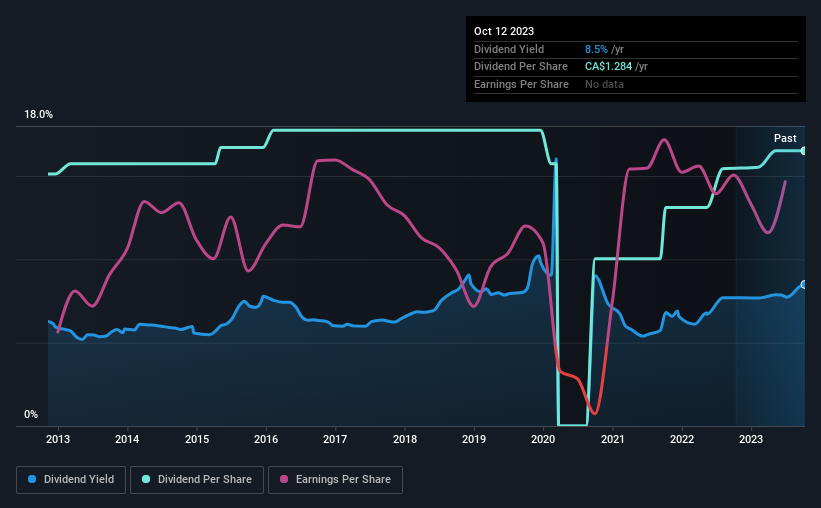Click the 2015 x-axis label

(x=197, y=439)
